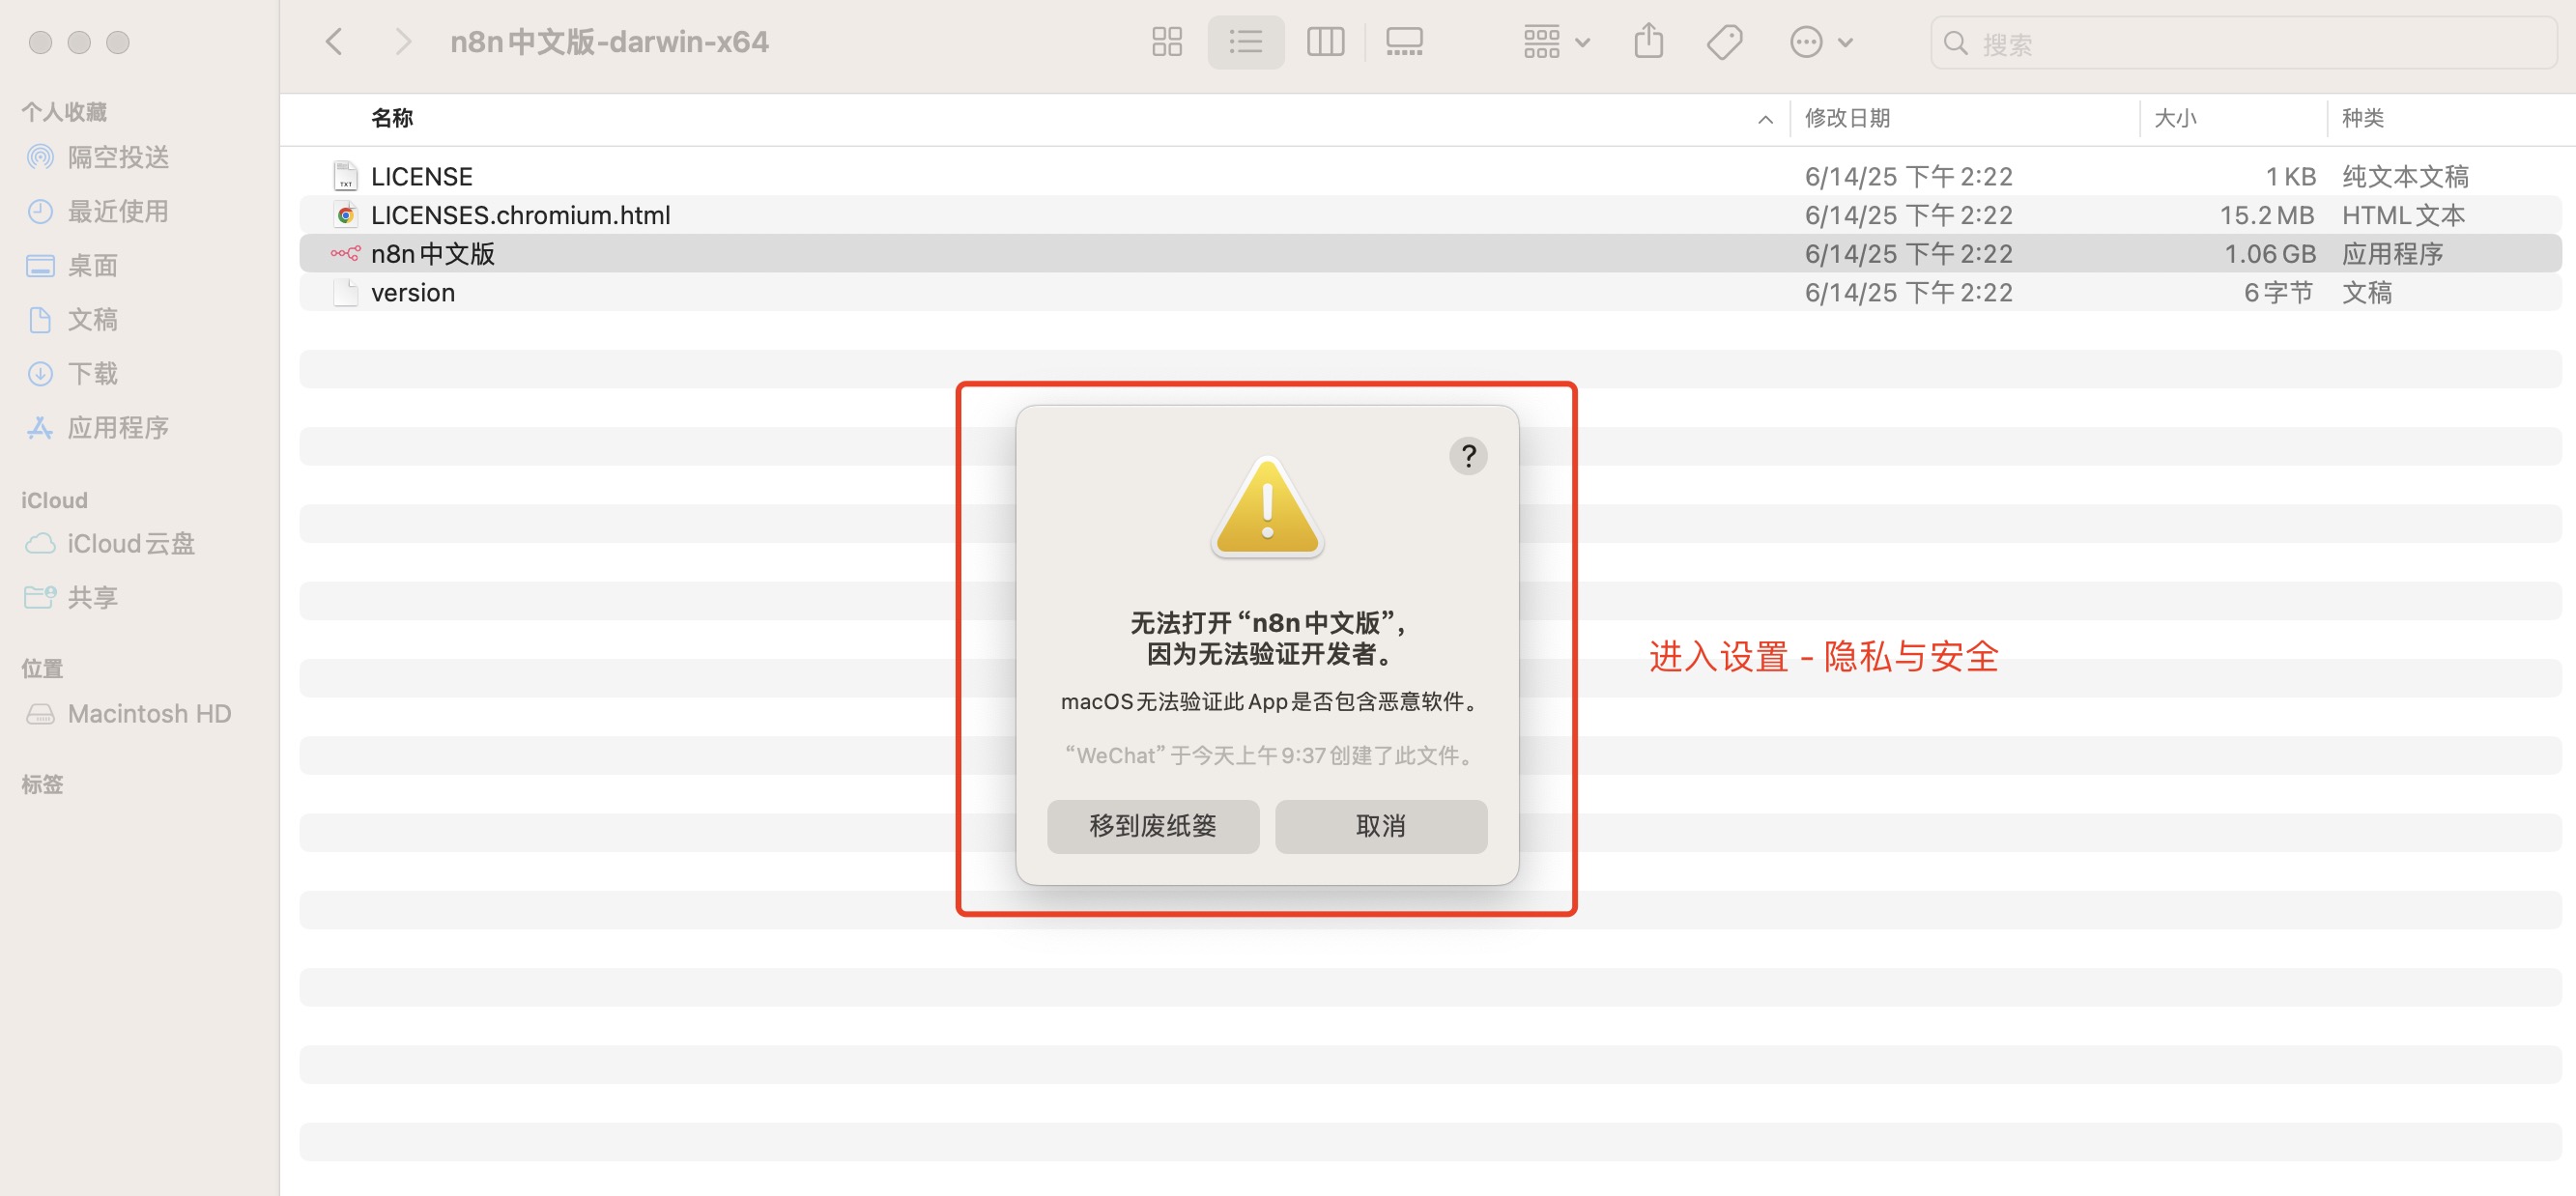Select the version file row
2576x1196 pixels.
click(1430, 292)
